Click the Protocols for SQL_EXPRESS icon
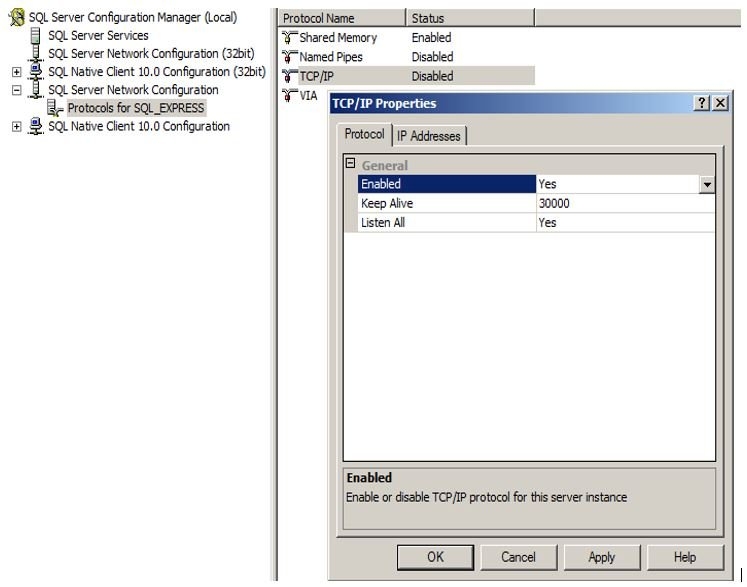The image size is (747, 587). (x=56, y=108)
